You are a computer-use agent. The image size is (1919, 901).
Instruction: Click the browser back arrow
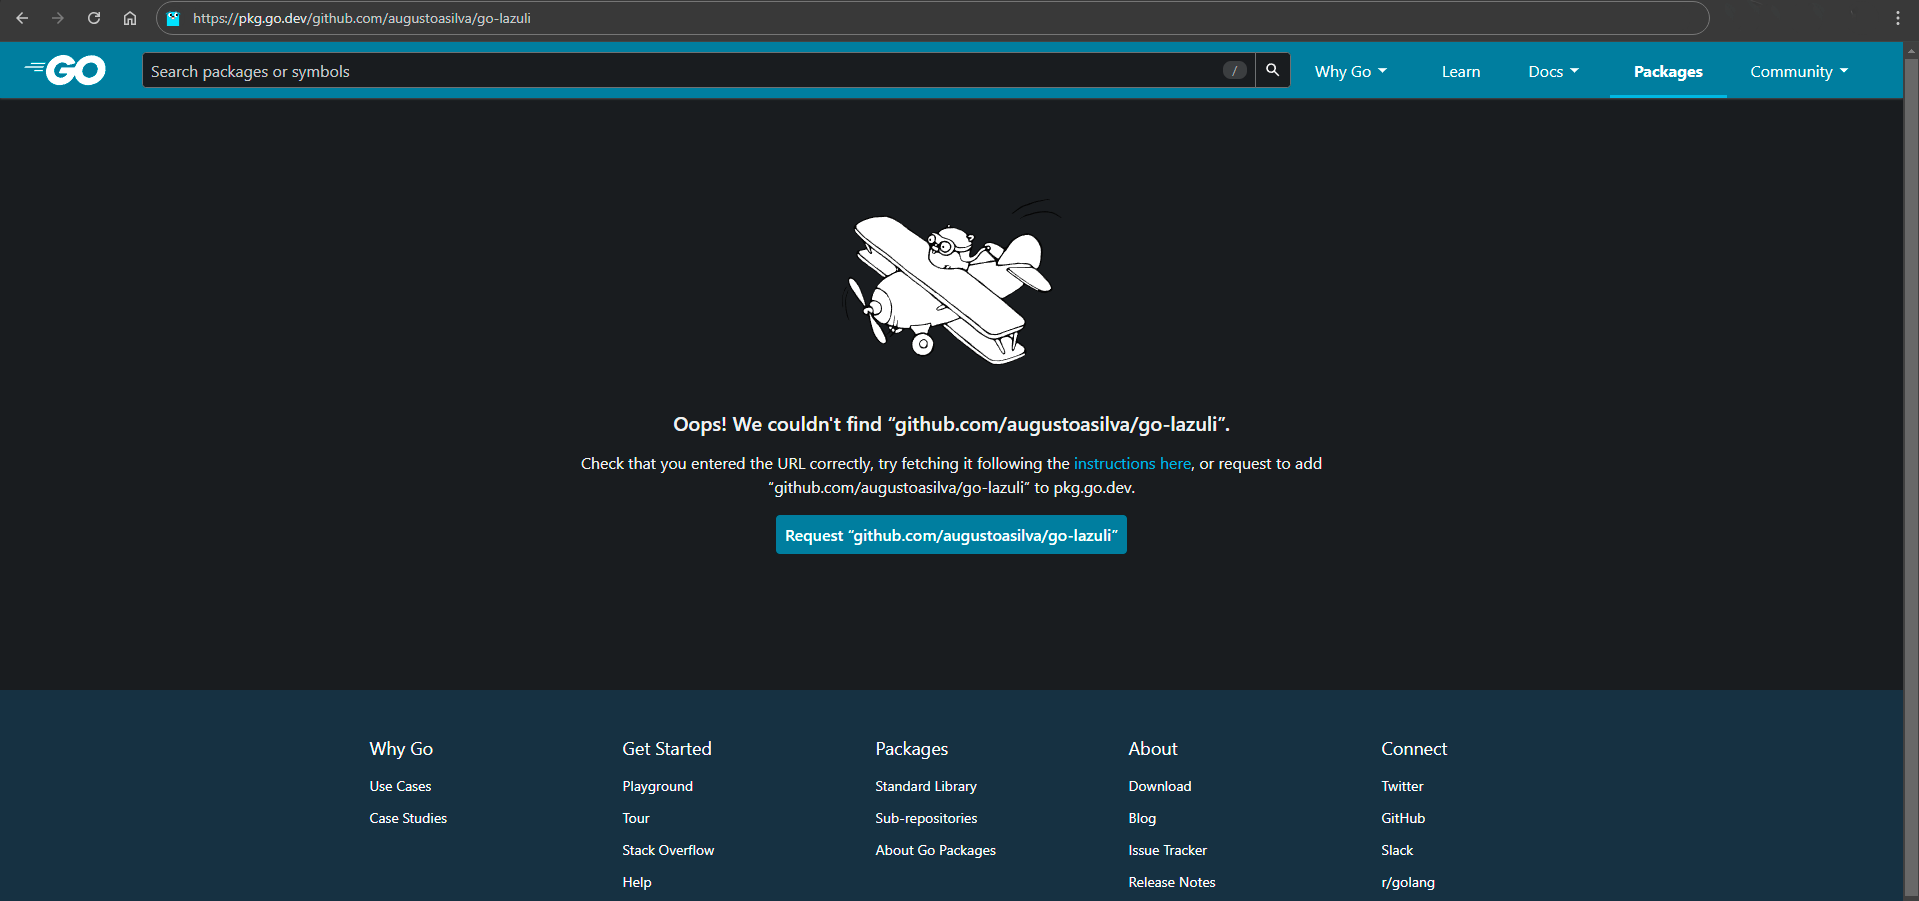point(22,18)
